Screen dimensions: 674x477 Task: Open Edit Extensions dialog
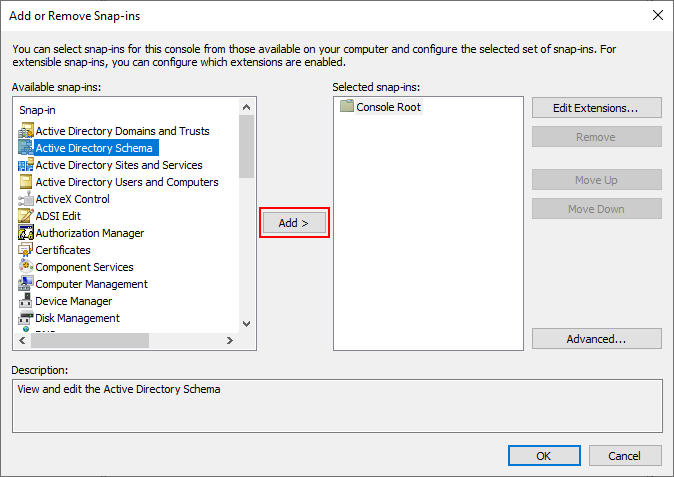pos(596,108)
